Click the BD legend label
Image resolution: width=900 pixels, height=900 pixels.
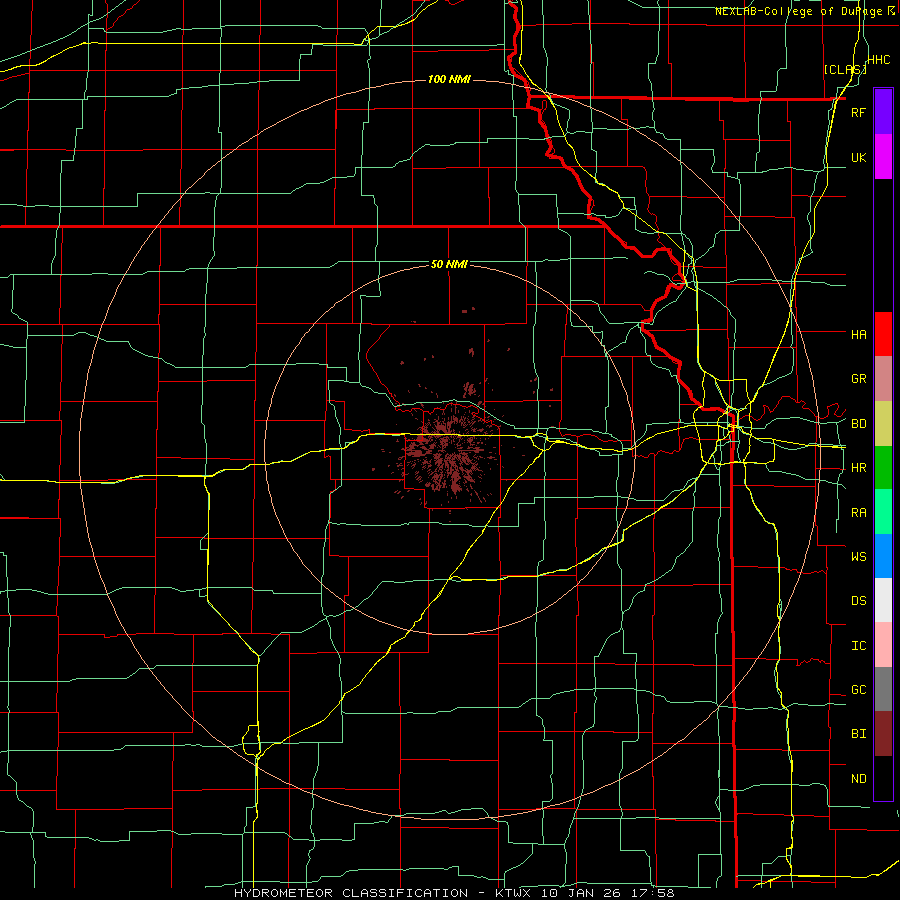tap(858, 424)
